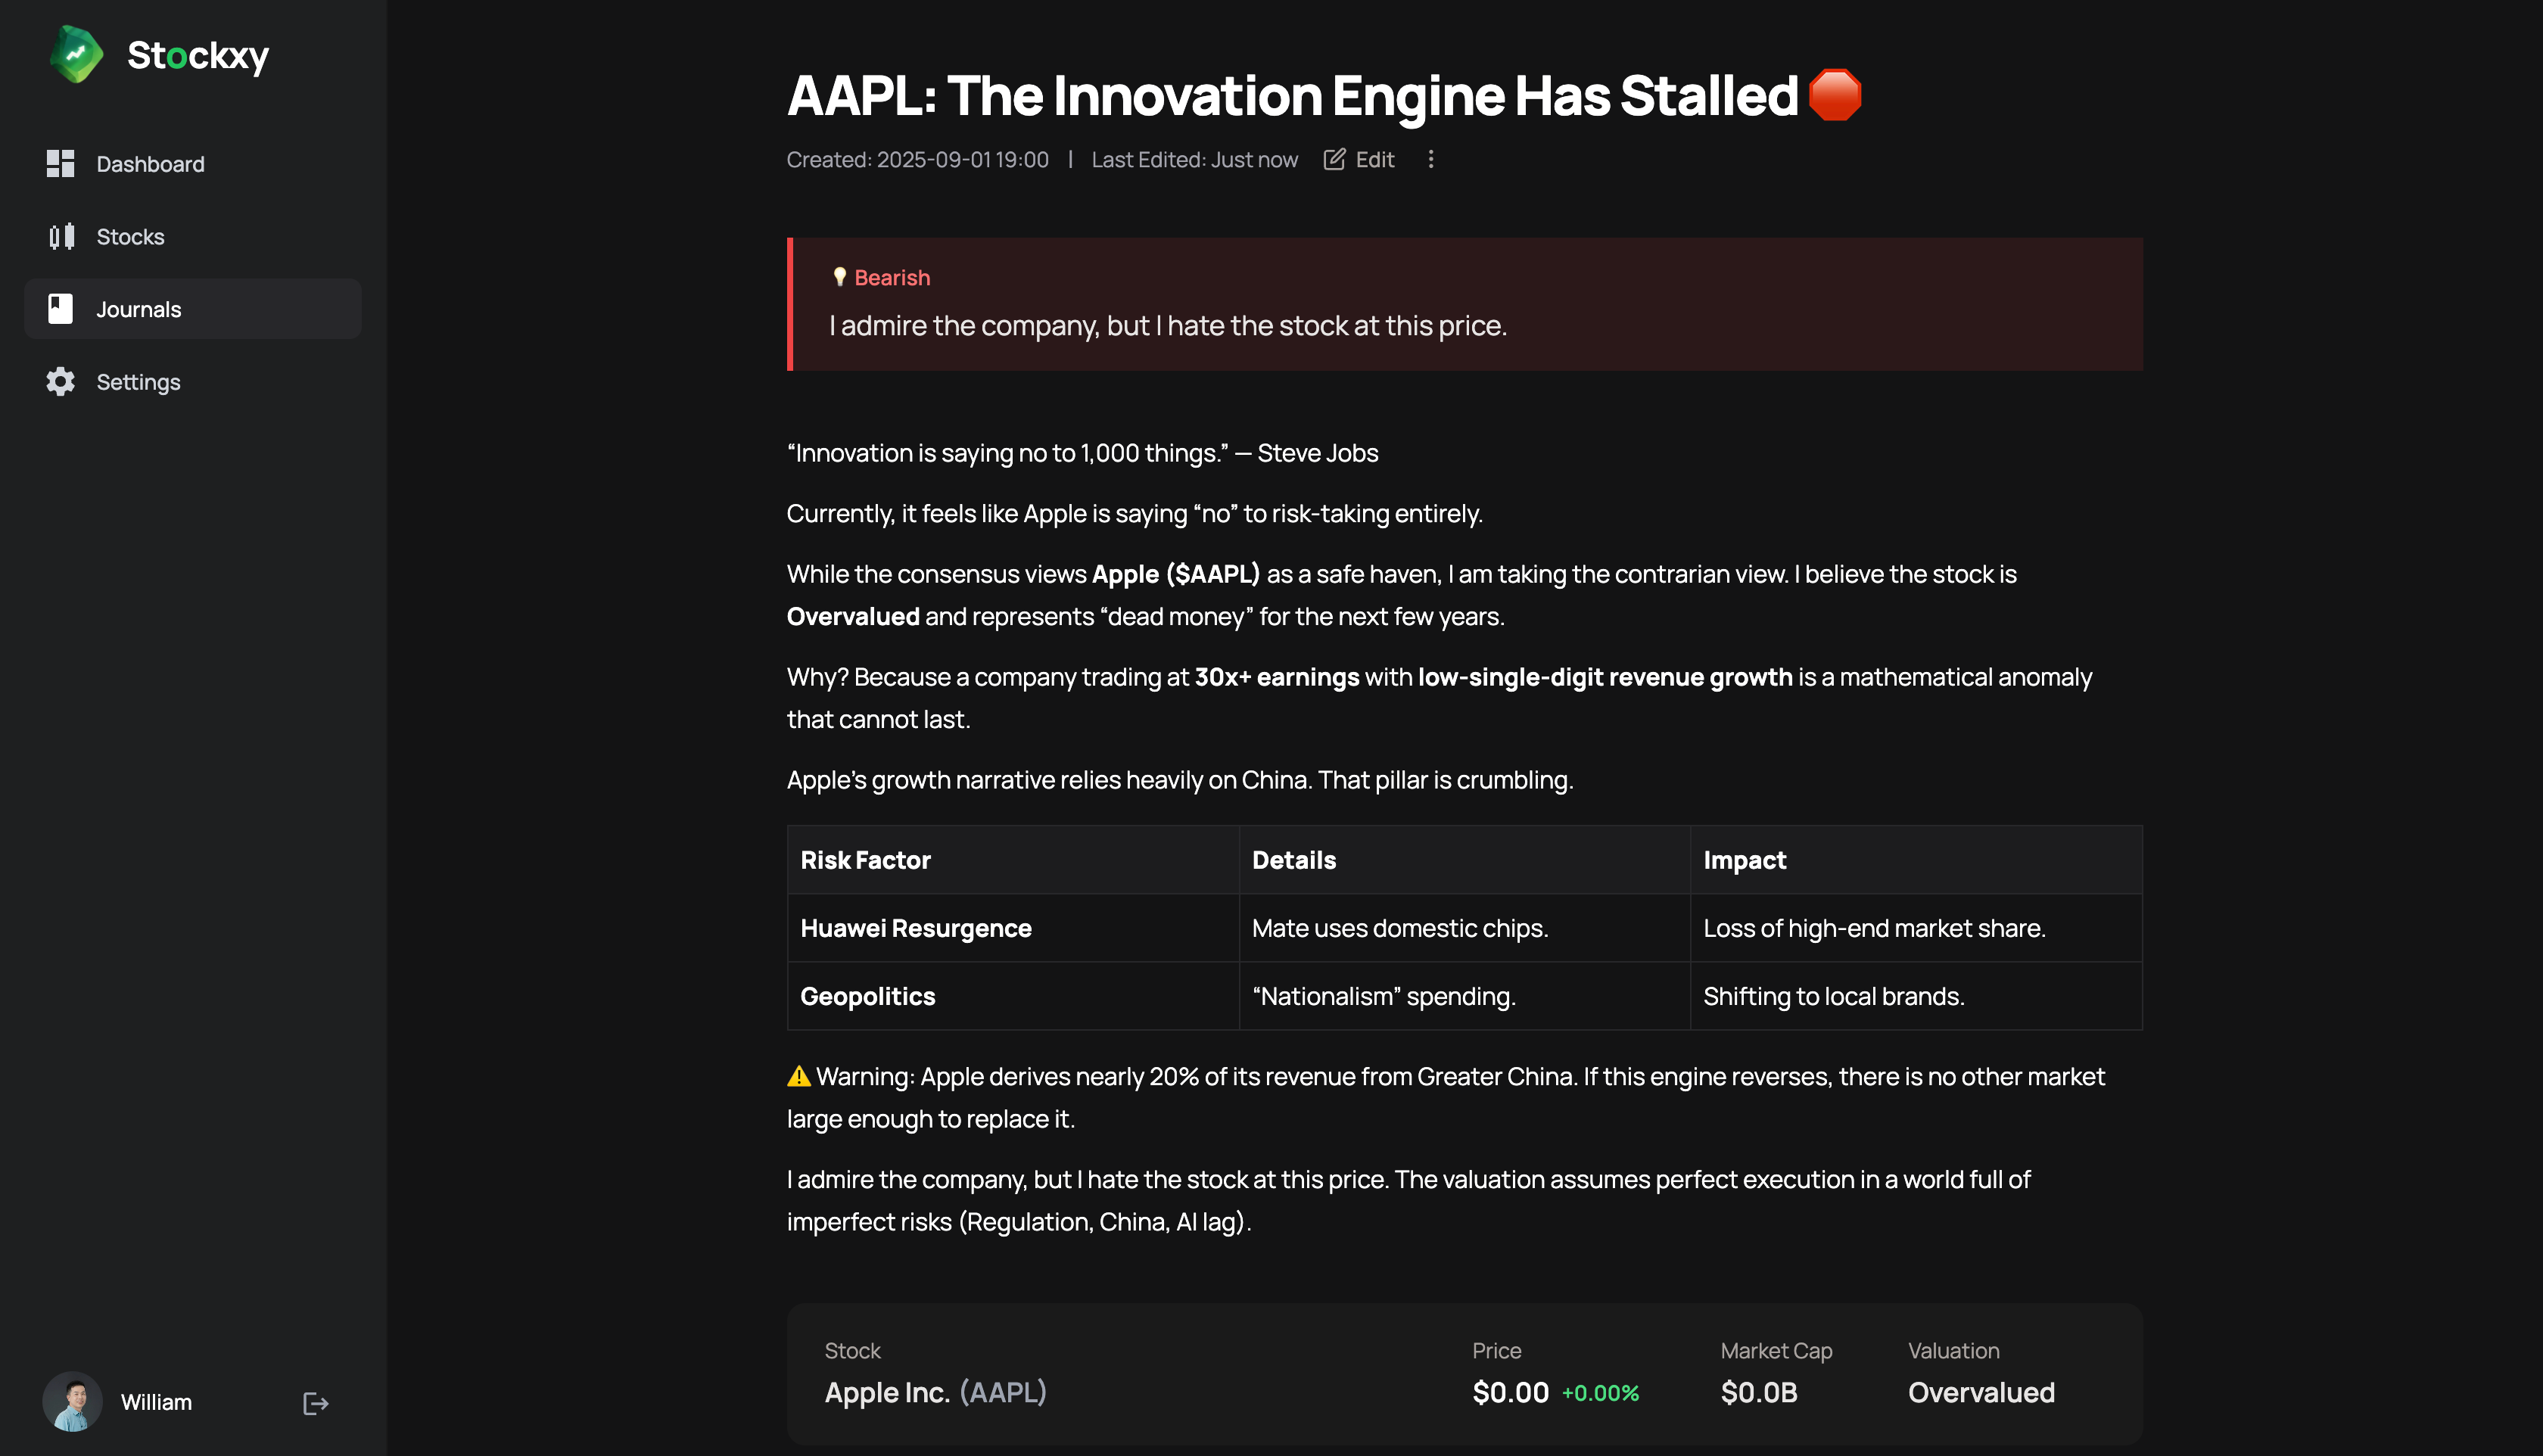Click William's profile avatar
The height and width of the screenshot is (1456, 2543).
pyautogui.click(x=72, y=1402)
